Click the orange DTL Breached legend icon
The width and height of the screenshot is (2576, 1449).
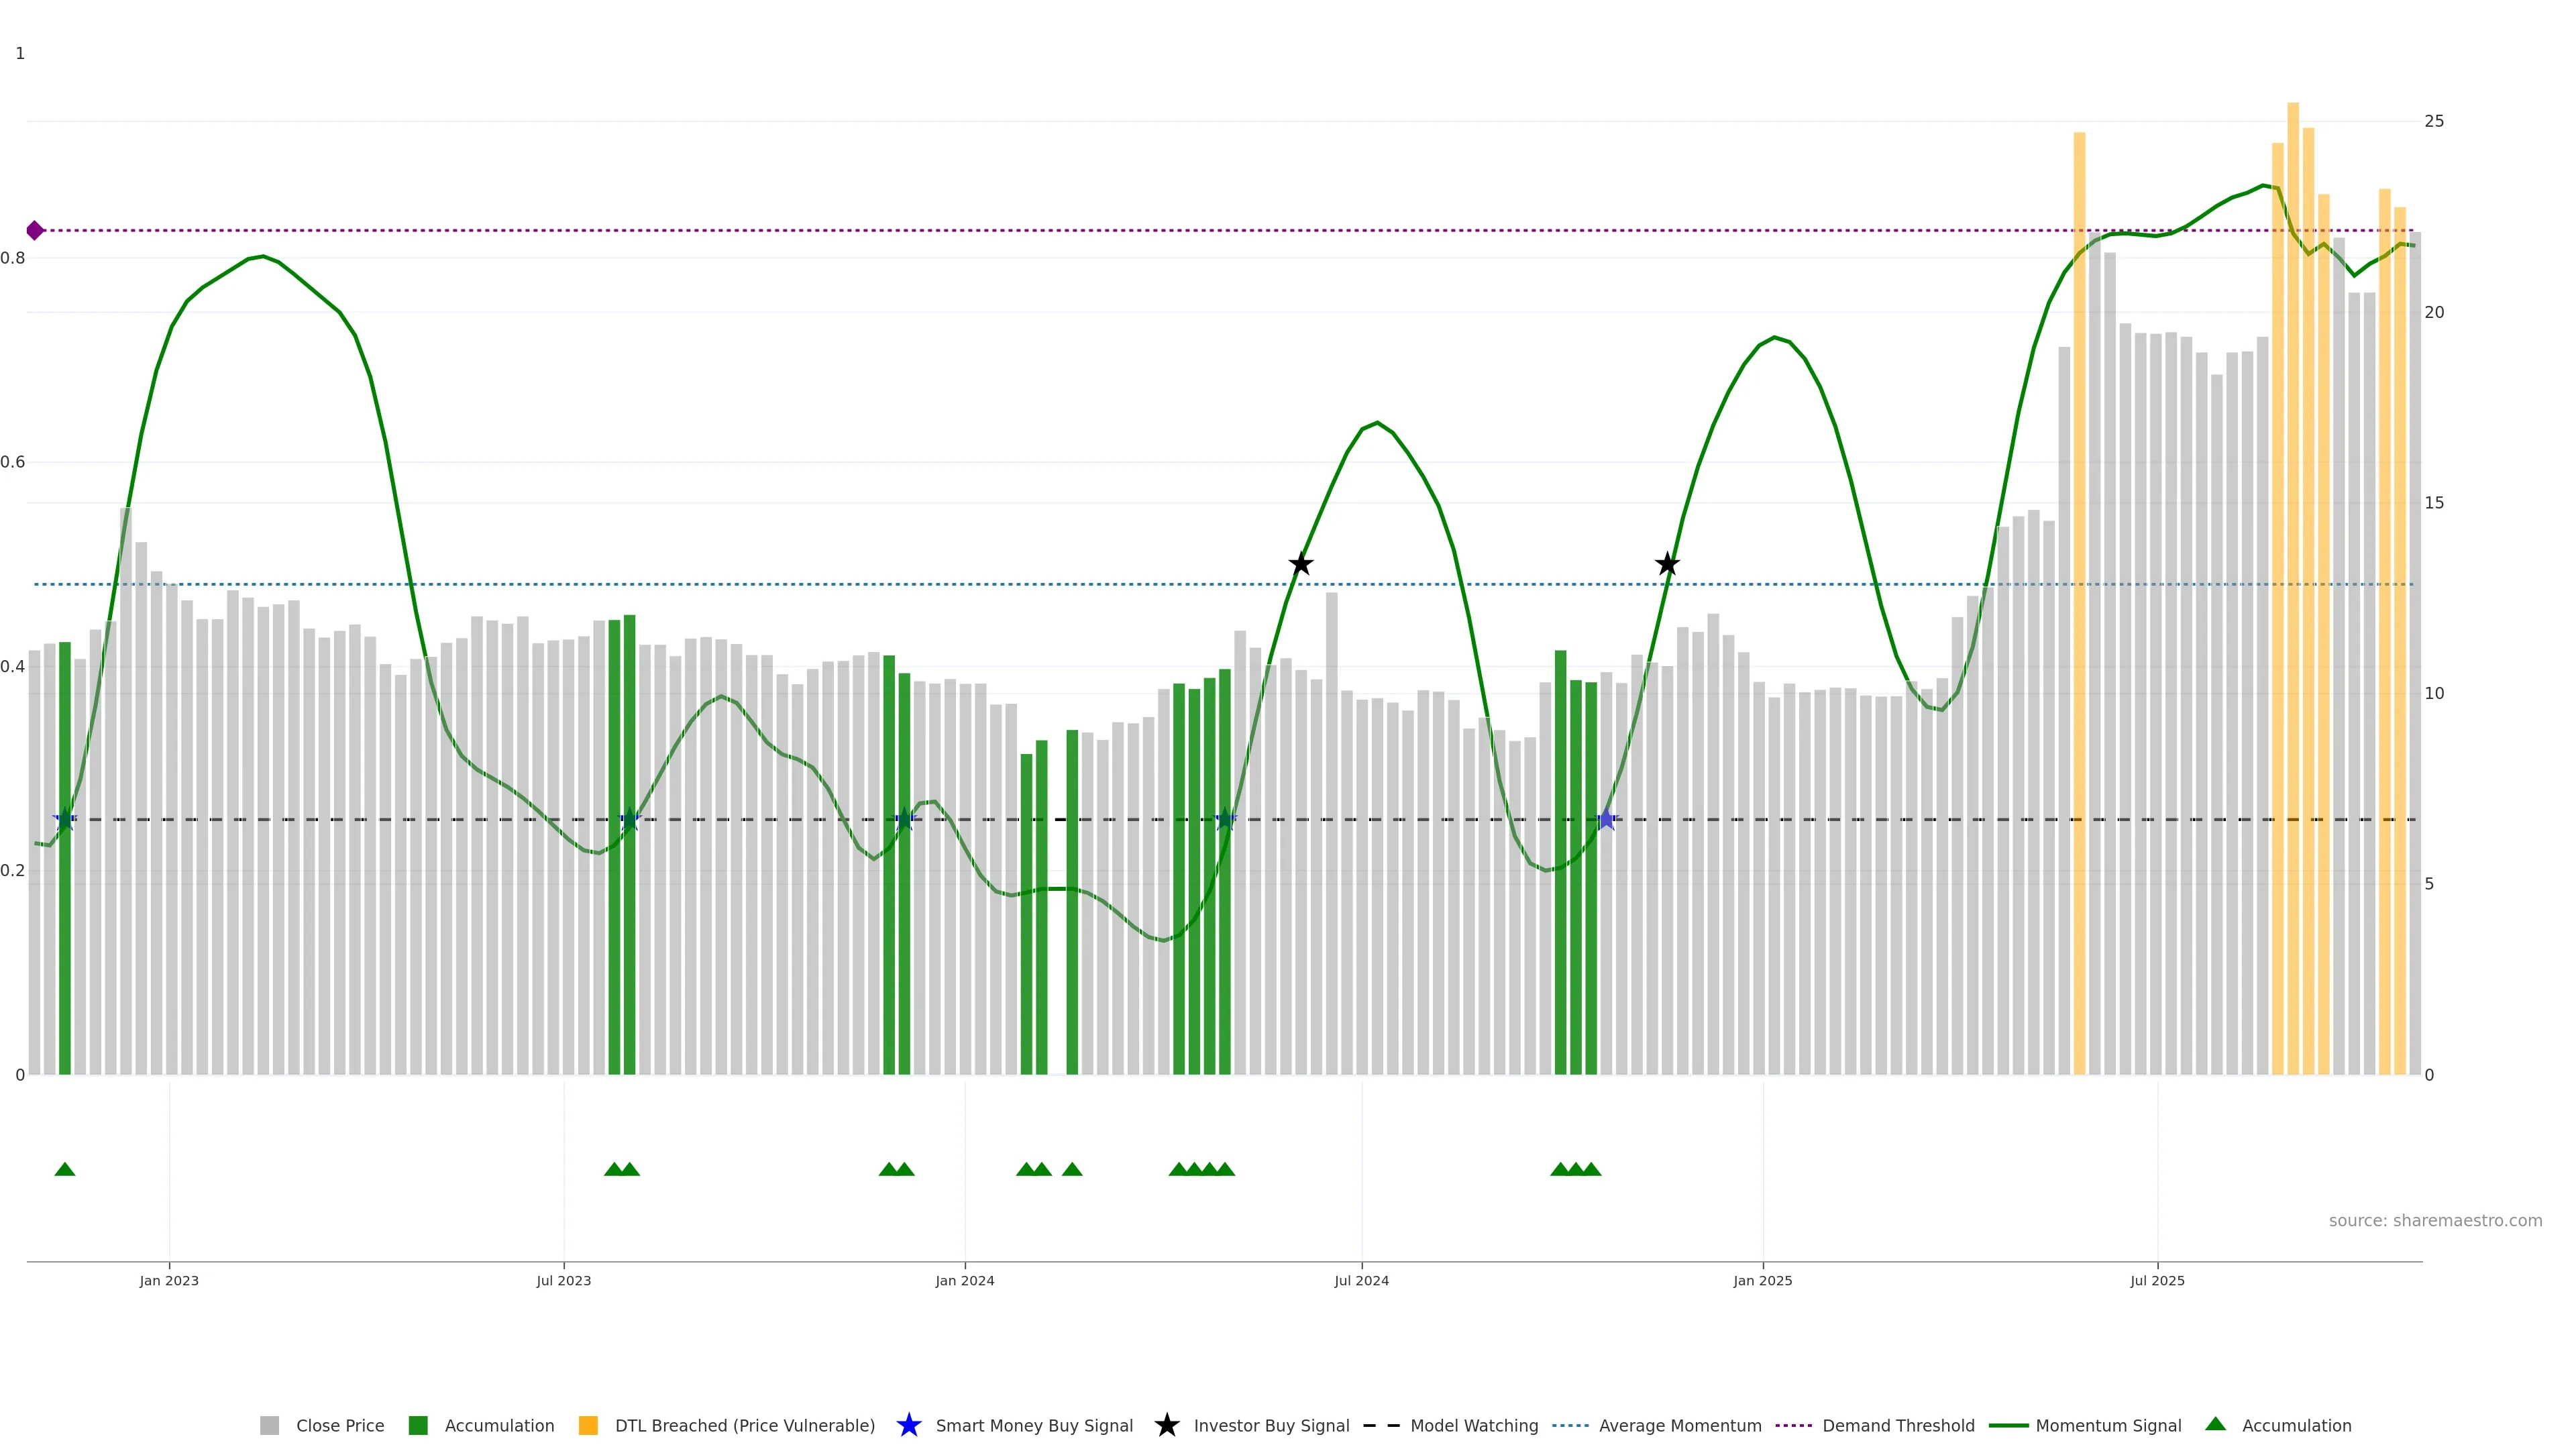pos(588,1425)
